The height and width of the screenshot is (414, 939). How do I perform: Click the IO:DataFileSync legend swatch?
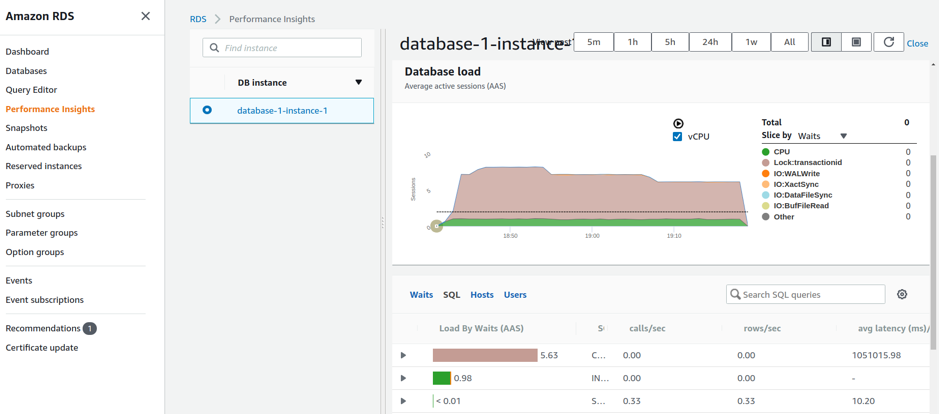[x=765, y=195]
